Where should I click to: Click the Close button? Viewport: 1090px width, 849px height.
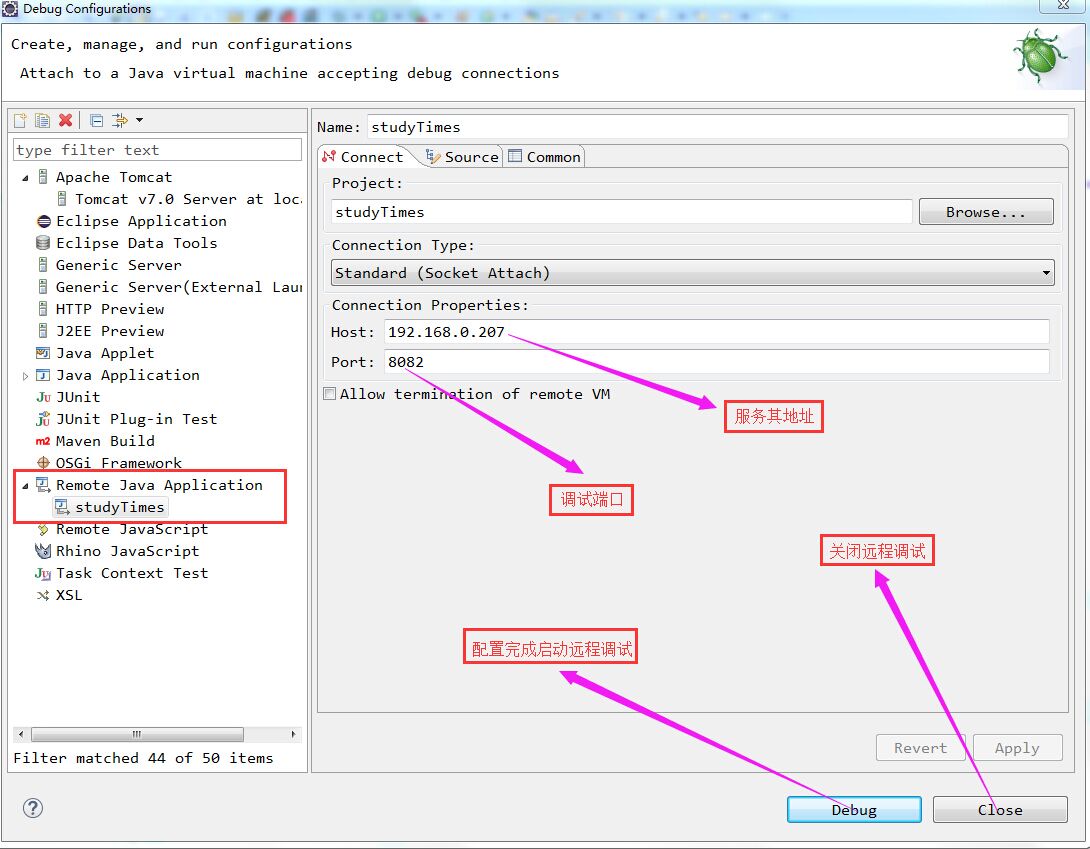click(x=1000, y=810)
